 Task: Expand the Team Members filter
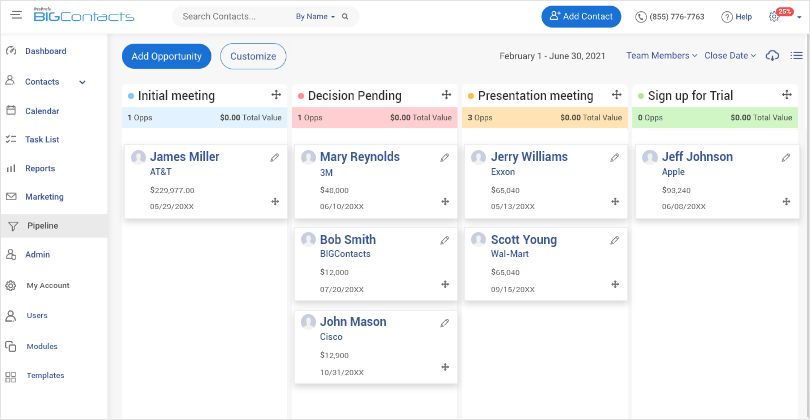tap(662, 56)
